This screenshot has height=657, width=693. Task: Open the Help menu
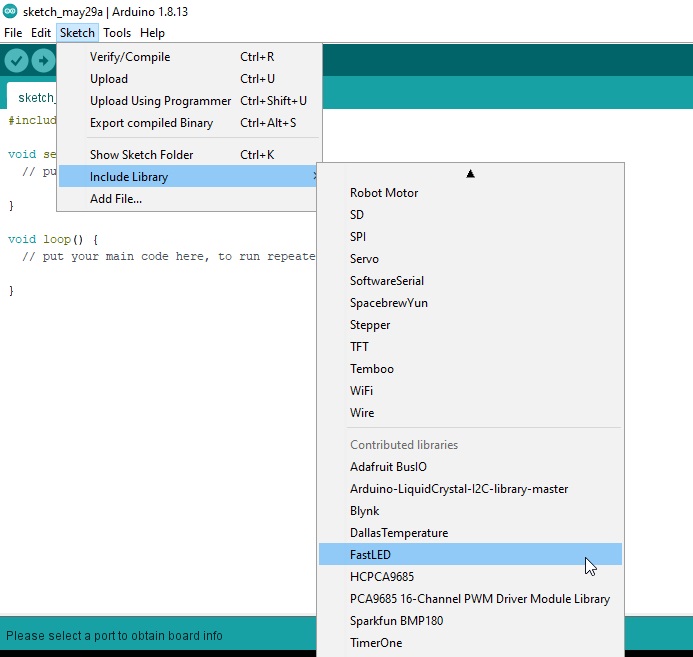(152, 33)
